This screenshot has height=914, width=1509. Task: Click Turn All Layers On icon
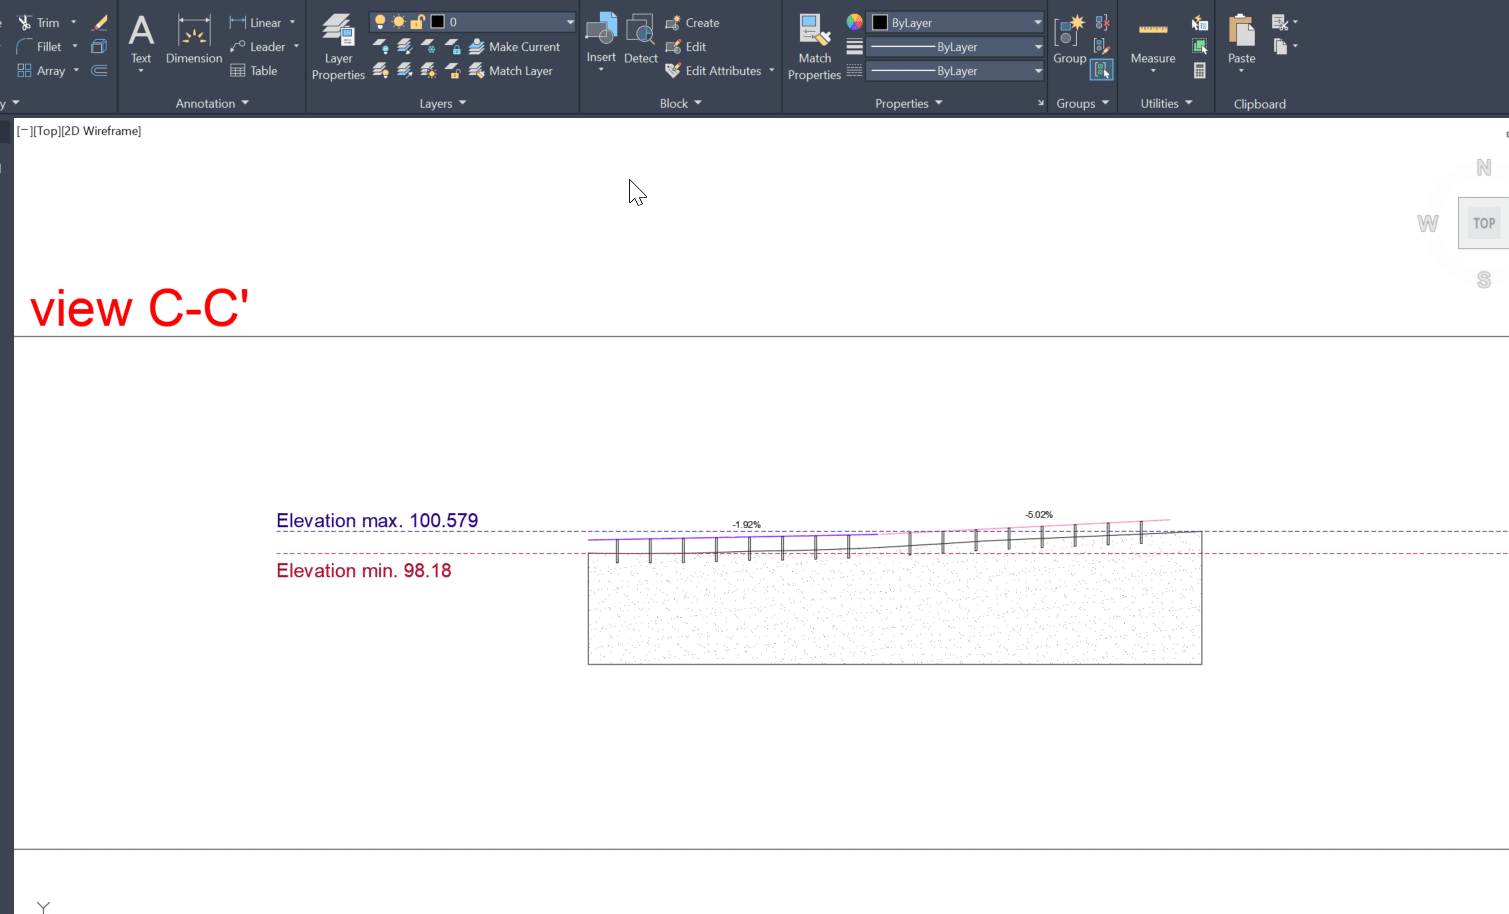(x=380, y=70)
